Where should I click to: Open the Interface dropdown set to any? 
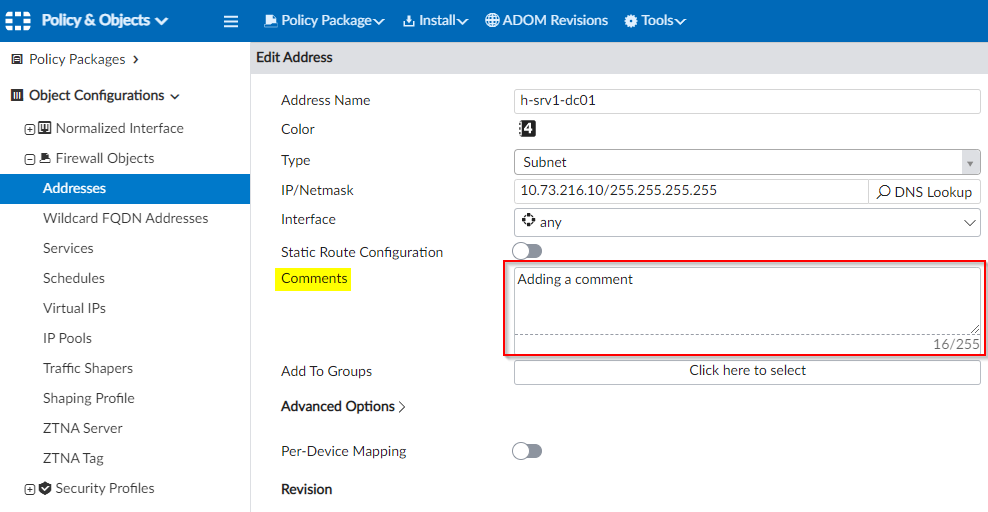coord(746,222)
